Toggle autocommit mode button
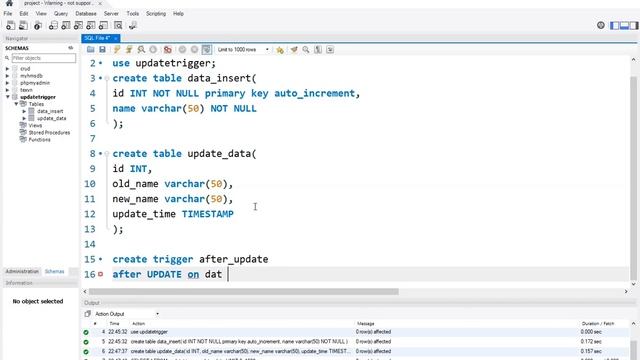This screenshot has width=640, height=360. [207, 50]
